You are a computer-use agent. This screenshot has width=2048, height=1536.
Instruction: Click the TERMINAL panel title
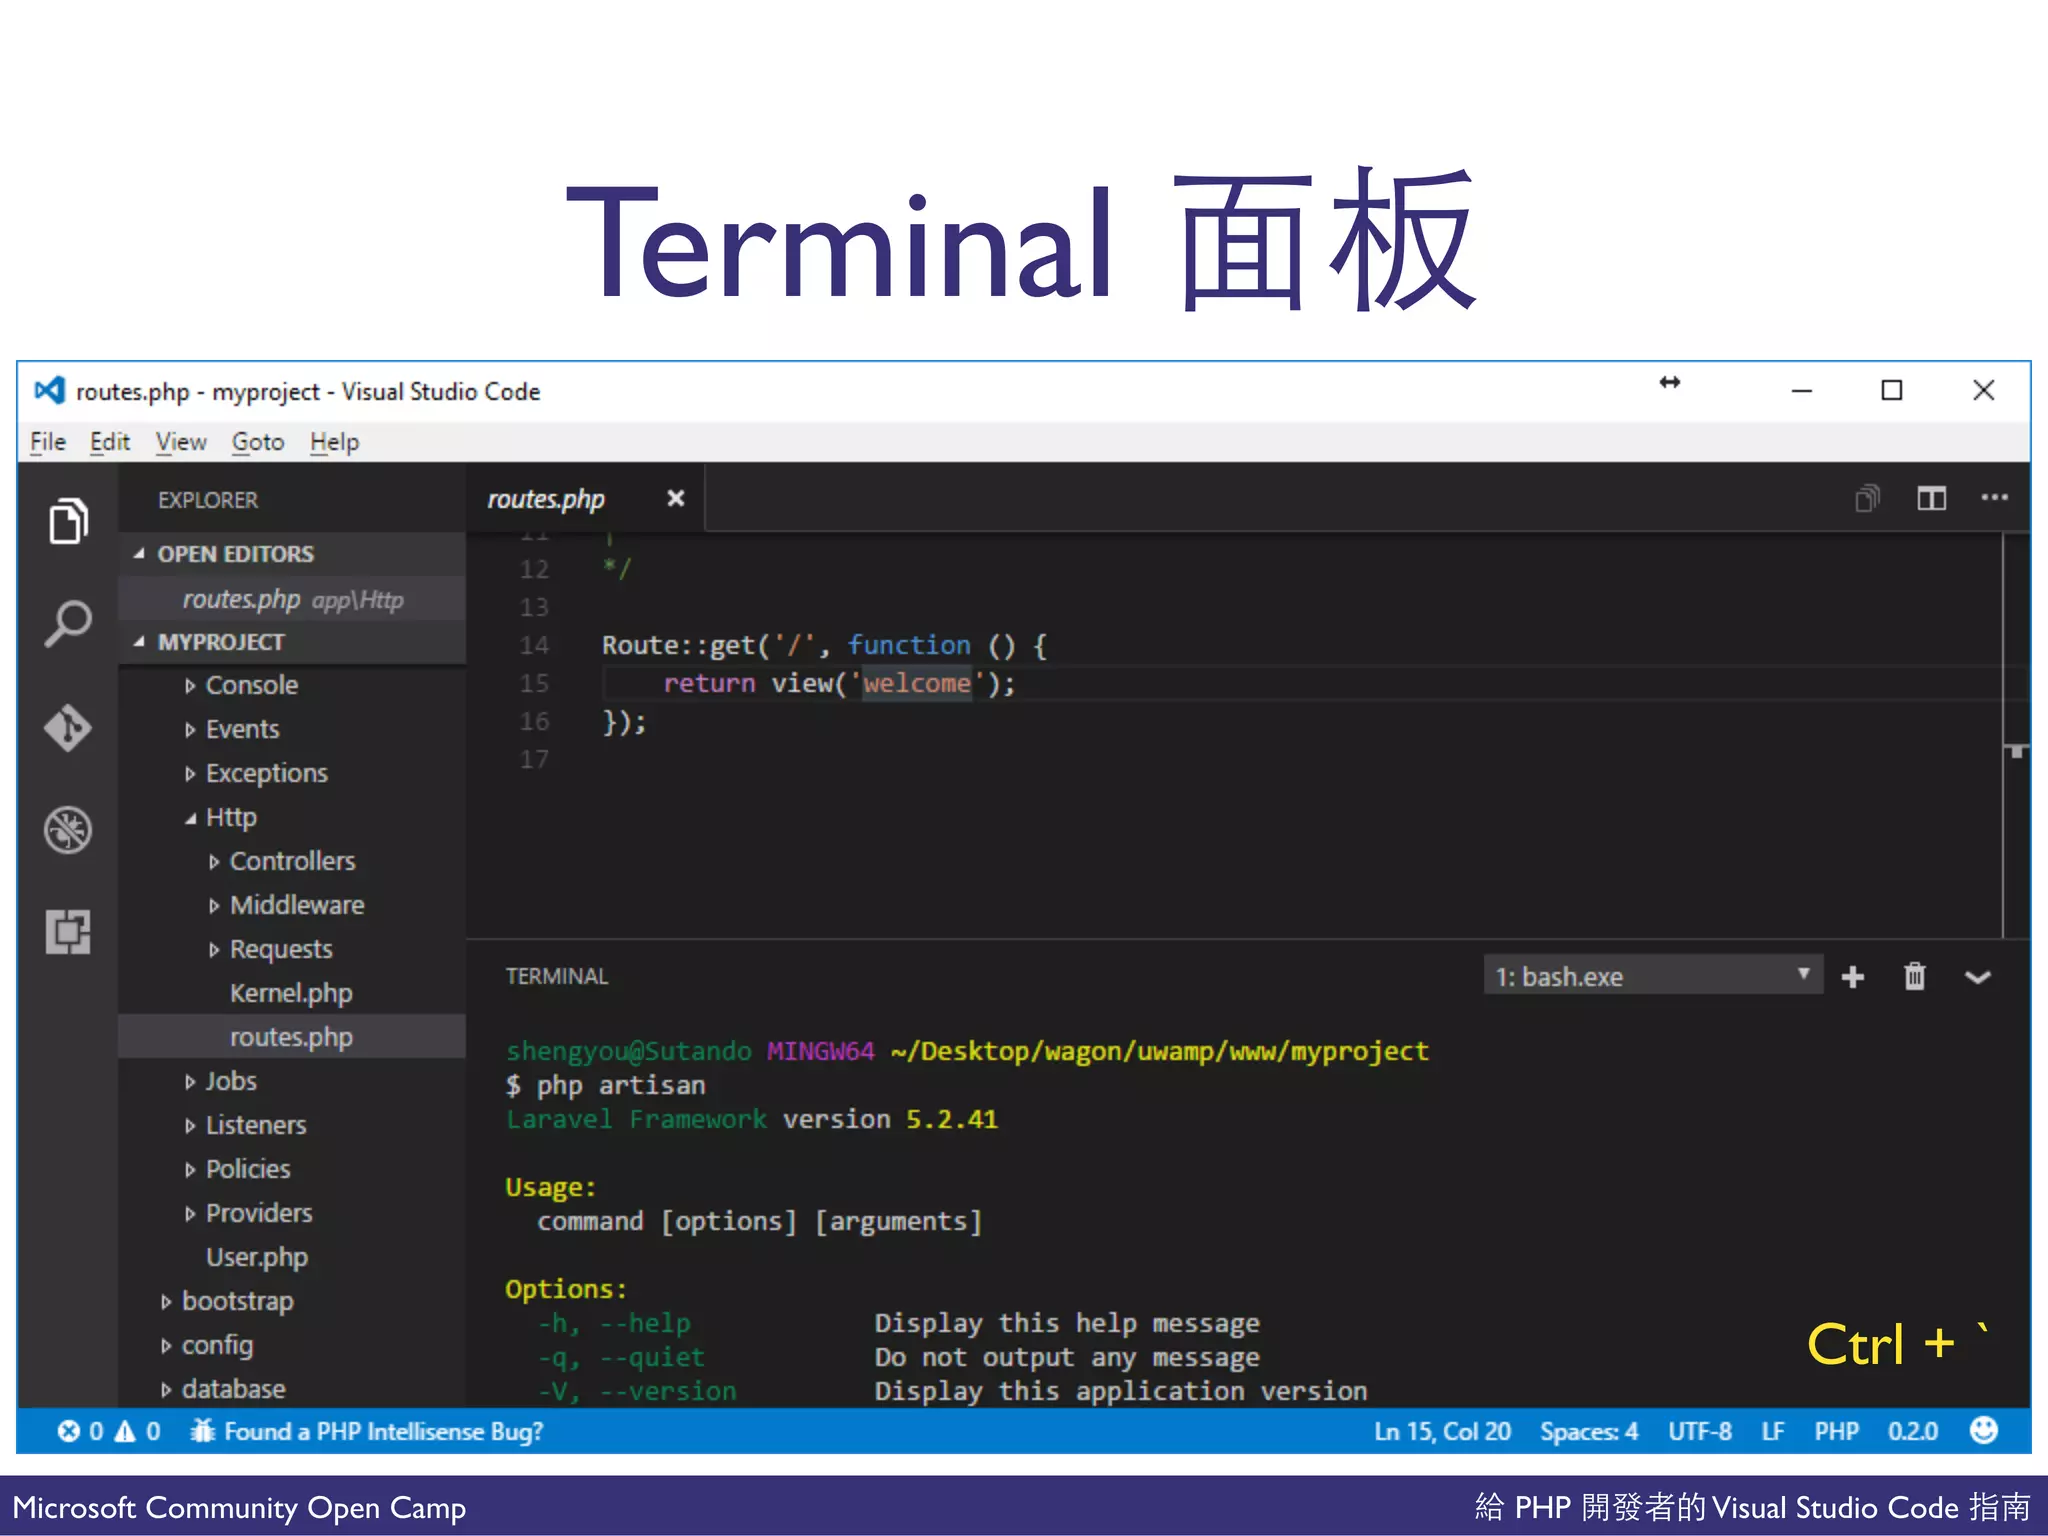557,976
